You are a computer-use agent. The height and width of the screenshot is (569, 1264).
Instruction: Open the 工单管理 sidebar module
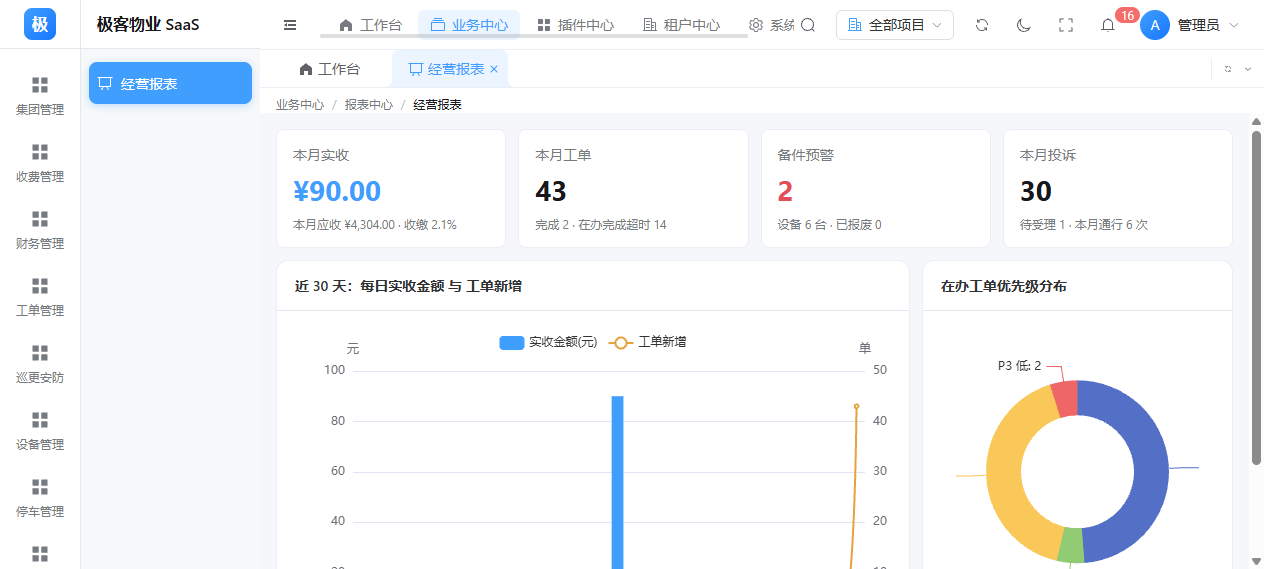tap(40, 298)
